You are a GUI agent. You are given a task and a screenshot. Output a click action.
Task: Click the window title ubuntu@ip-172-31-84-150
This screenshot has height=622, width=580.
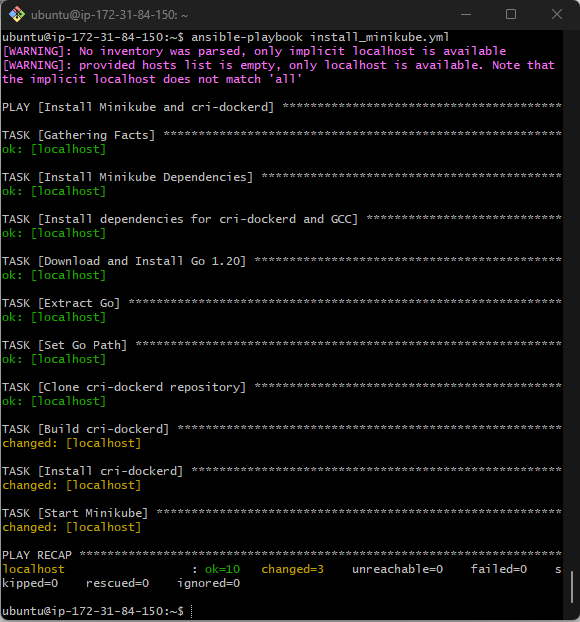pyautogui.click(x=109, y=15)
